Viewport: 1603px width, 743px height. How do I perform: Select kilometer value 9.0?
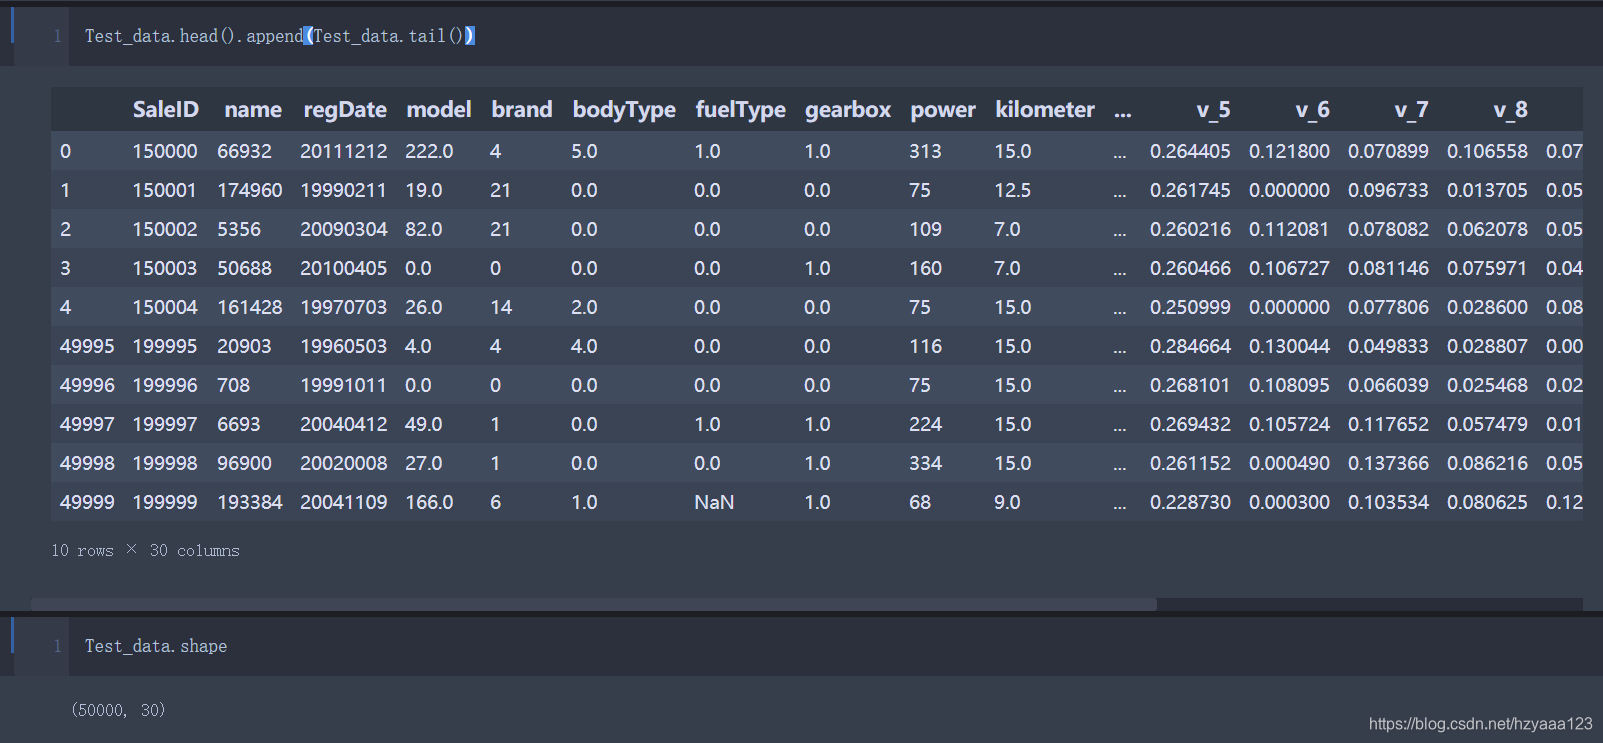(x=1007, y=502)
